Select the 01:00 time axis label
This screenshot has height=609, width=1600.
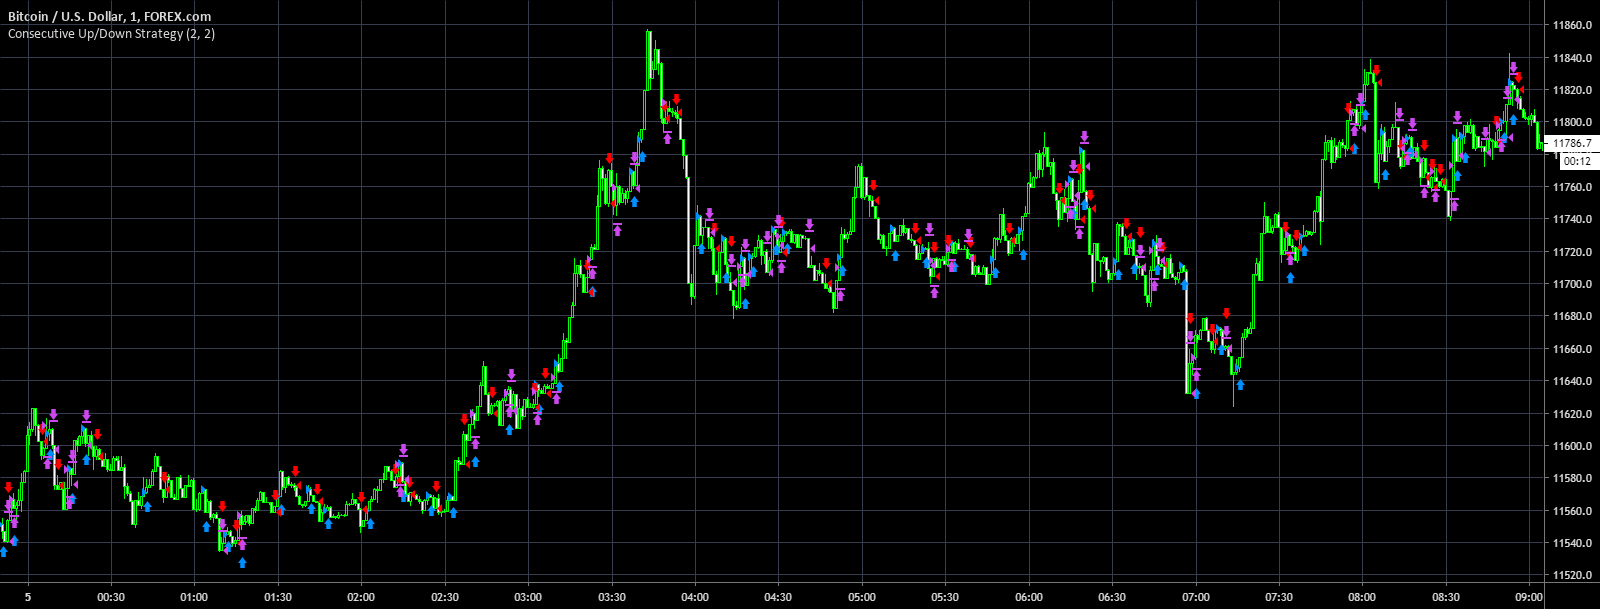tap(194, 597)
